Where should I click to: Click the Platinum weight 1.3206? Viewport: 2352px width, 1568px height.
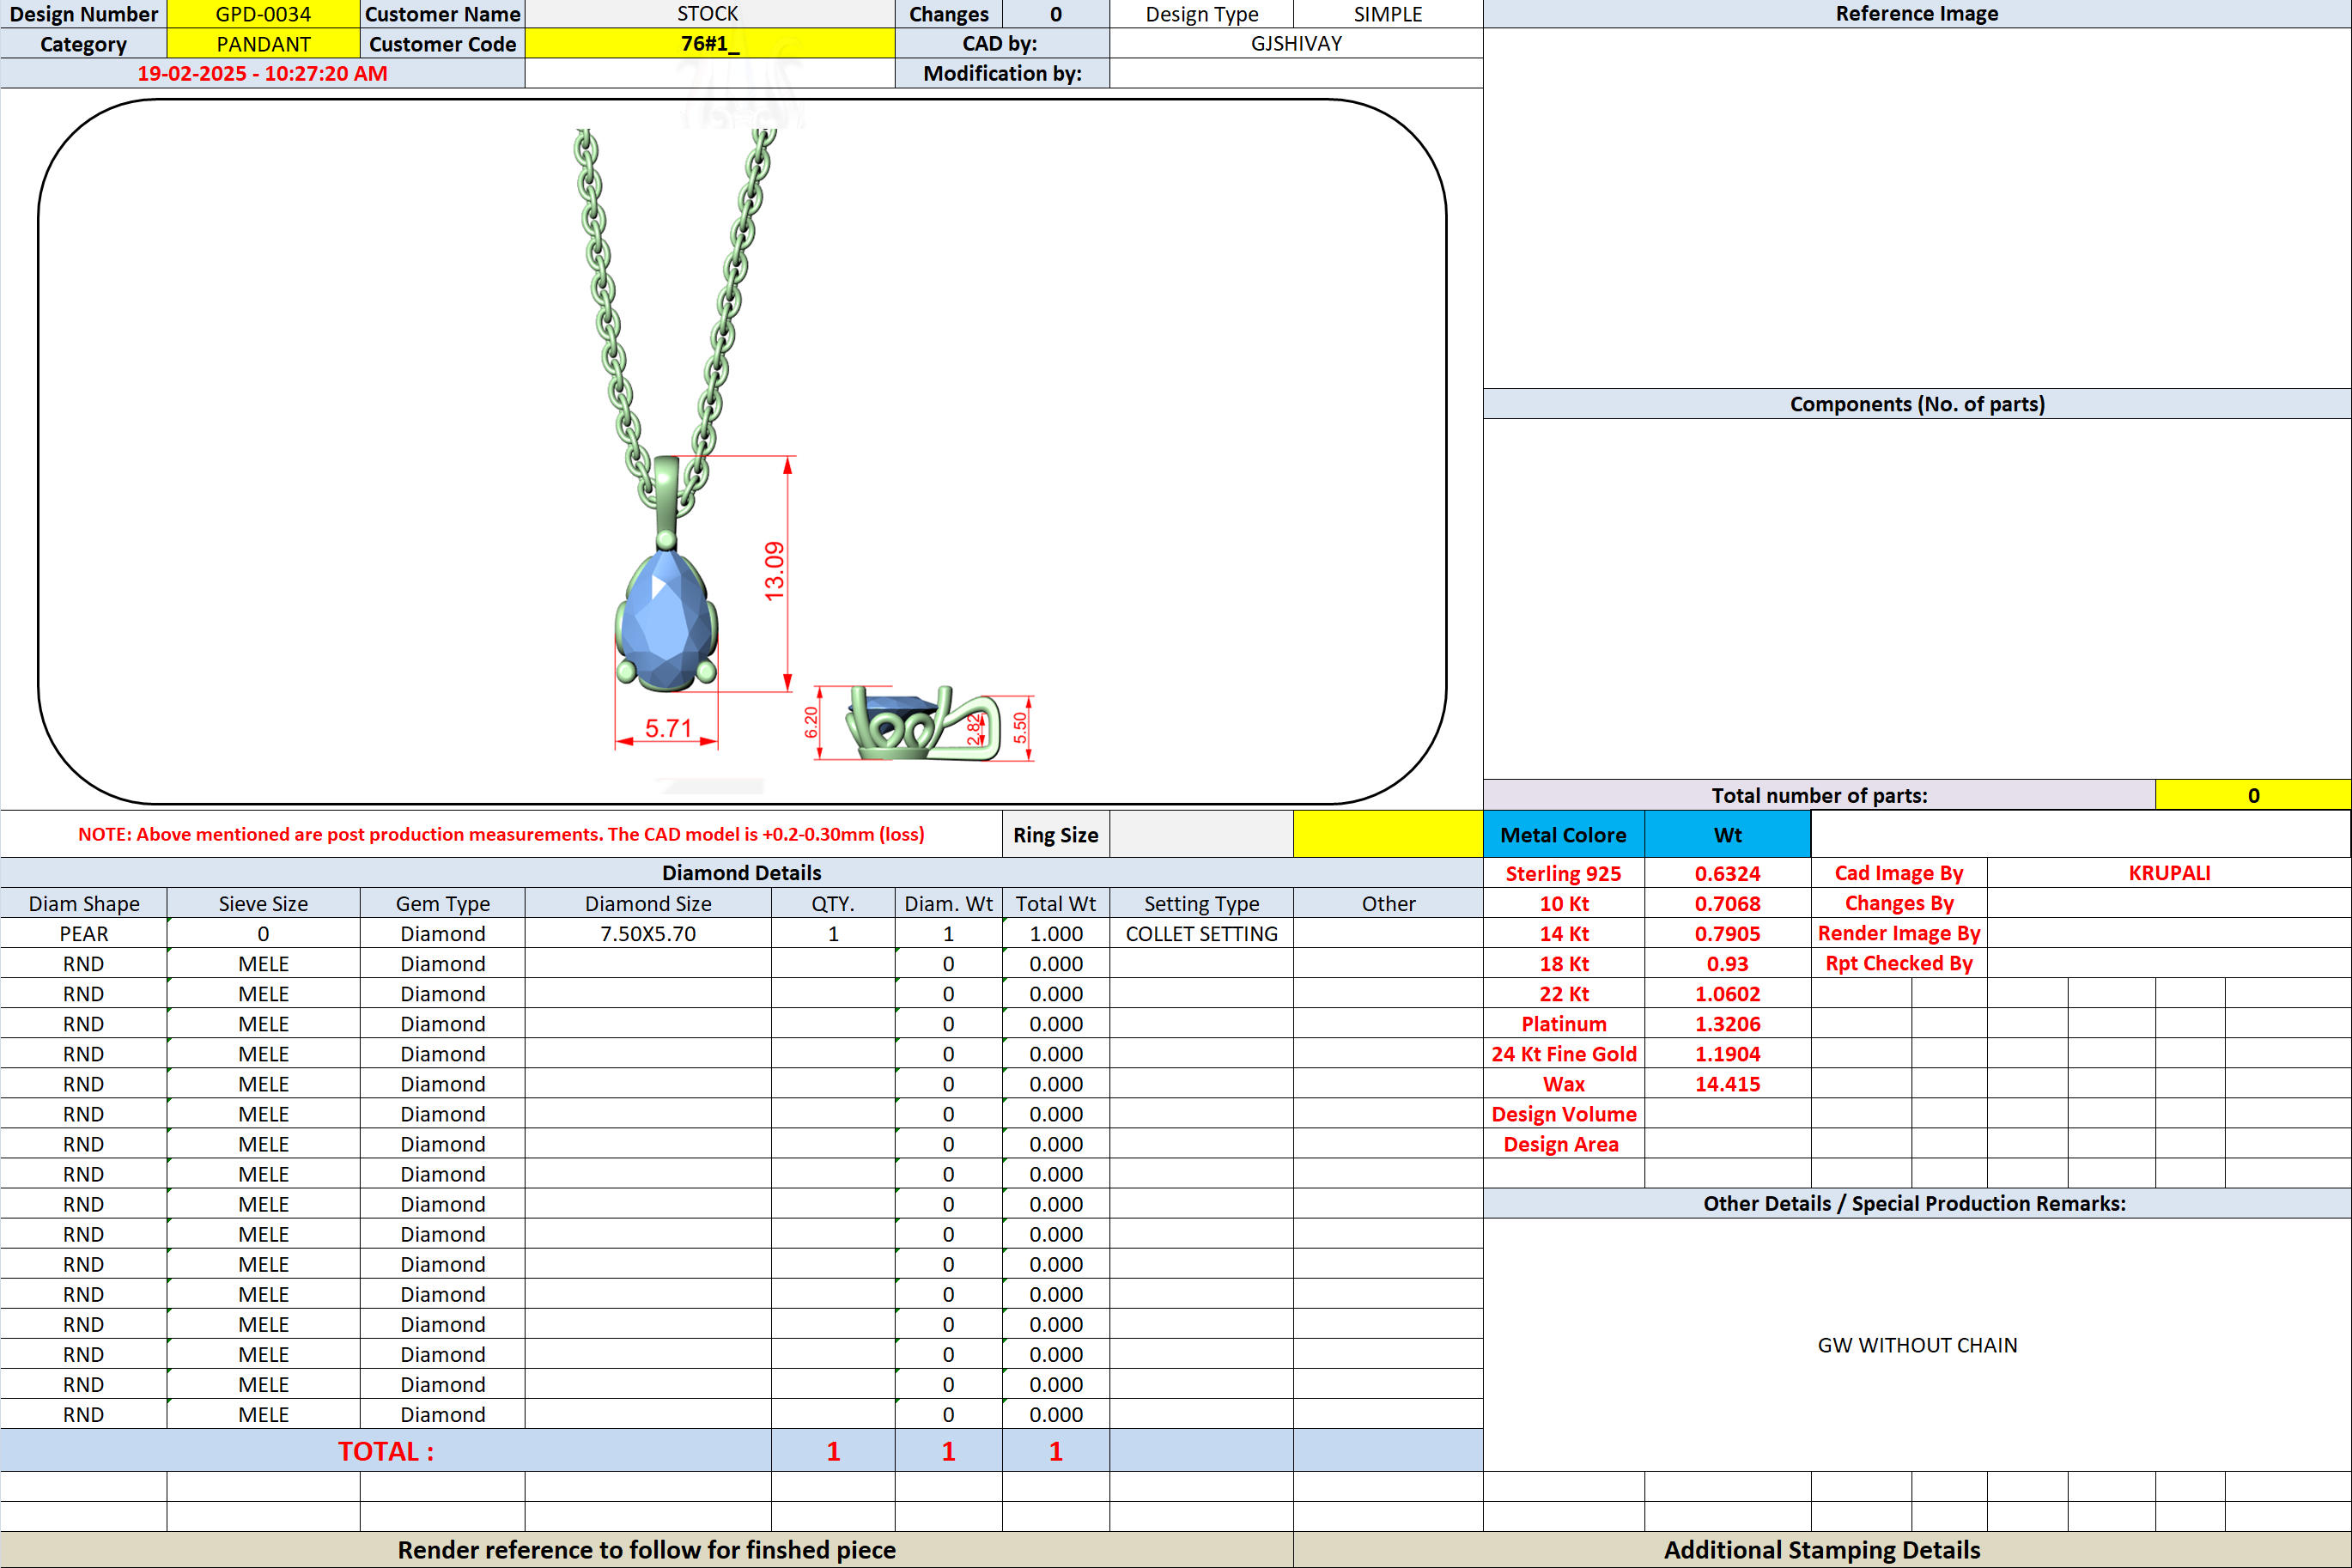pos(1728,1024)
